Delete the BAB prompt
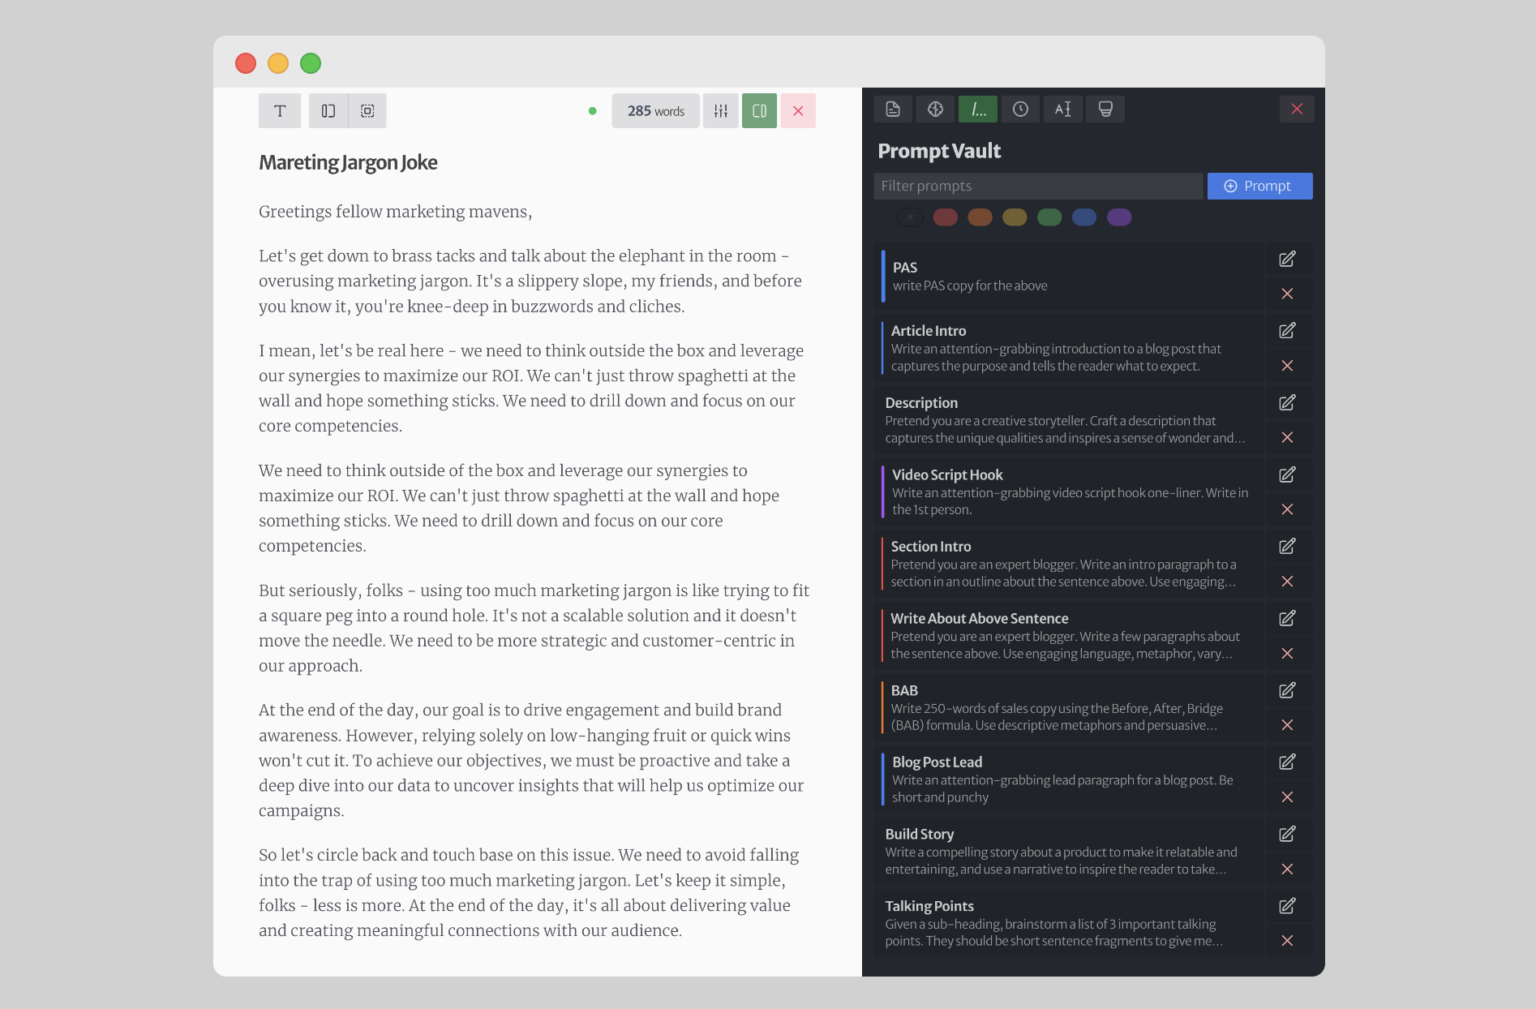The width and height of the screenshot is (1536, 1009). (x=1287, y=725)
